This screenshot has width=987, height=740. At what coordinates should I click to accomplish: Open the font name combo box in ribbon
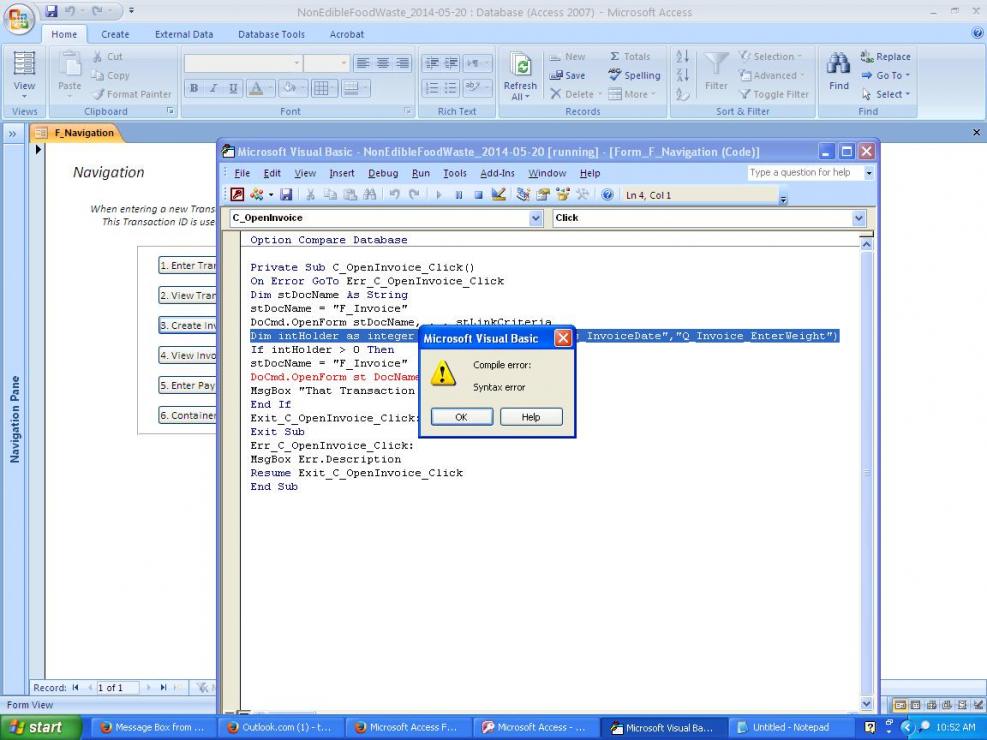(x=242, y=63)
